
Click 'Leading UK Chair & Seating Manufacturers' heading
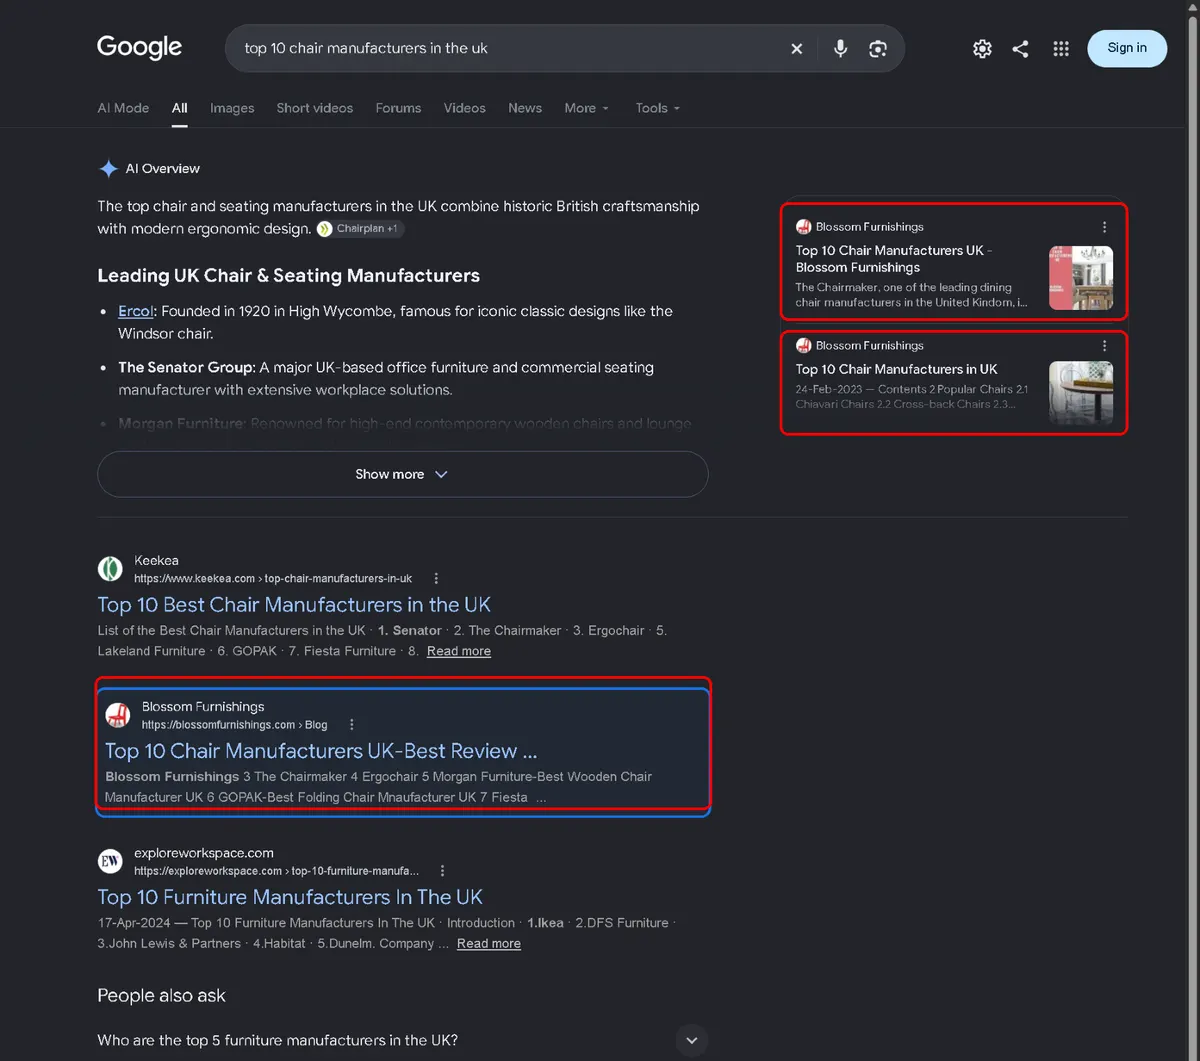coord(288,276)
